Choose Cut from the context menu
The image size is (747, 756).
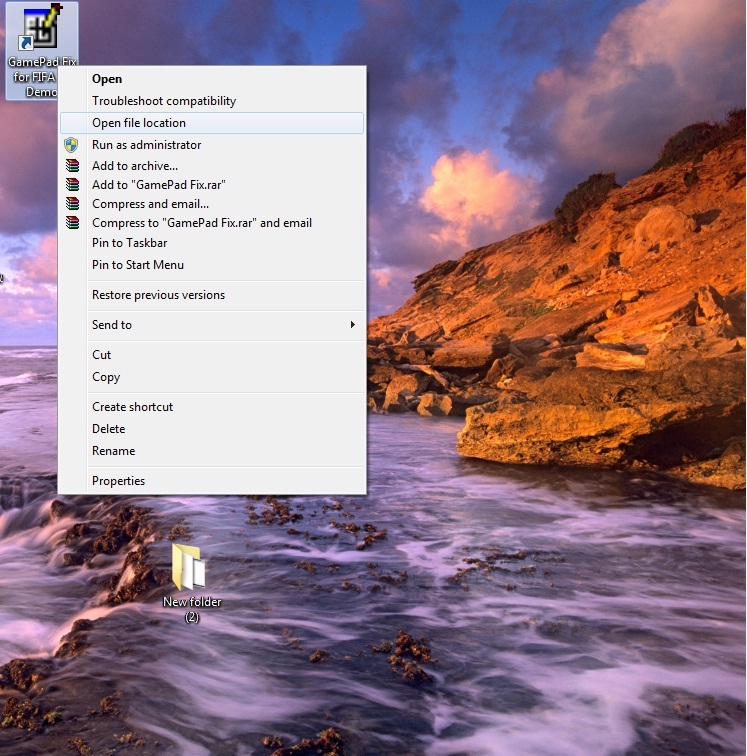click(212, 355)
